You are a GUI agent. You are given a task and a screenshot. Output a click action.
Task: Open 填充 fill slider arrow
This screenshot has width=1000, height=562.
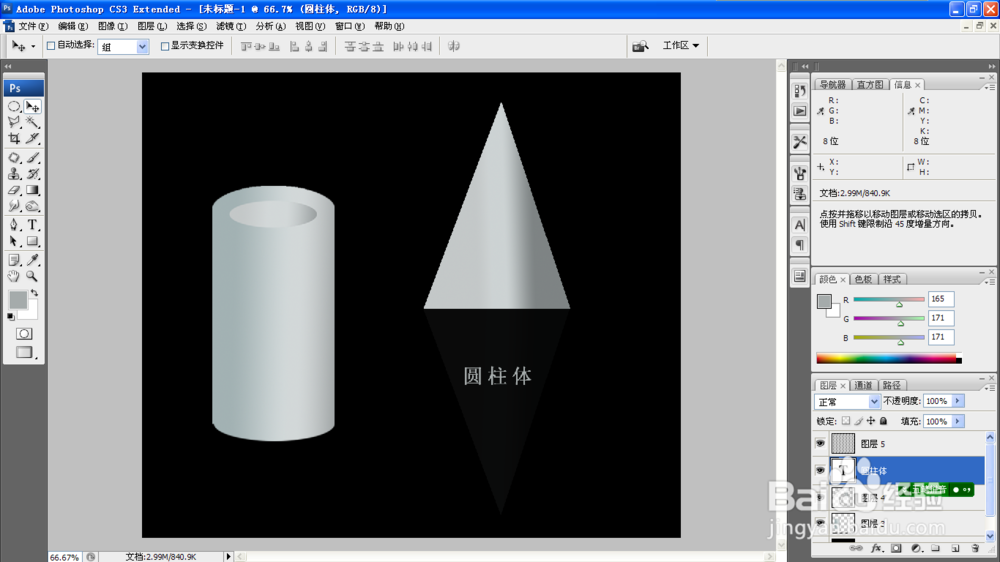click(x=957, y=422)
